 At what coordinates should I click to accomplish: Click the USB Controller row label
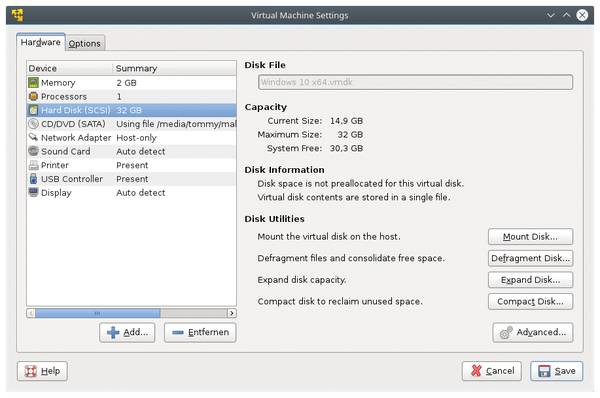pos(72,179)
